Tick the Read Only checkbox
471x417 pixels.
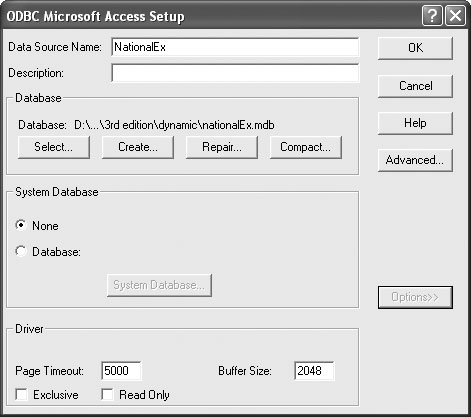point(107,395)
